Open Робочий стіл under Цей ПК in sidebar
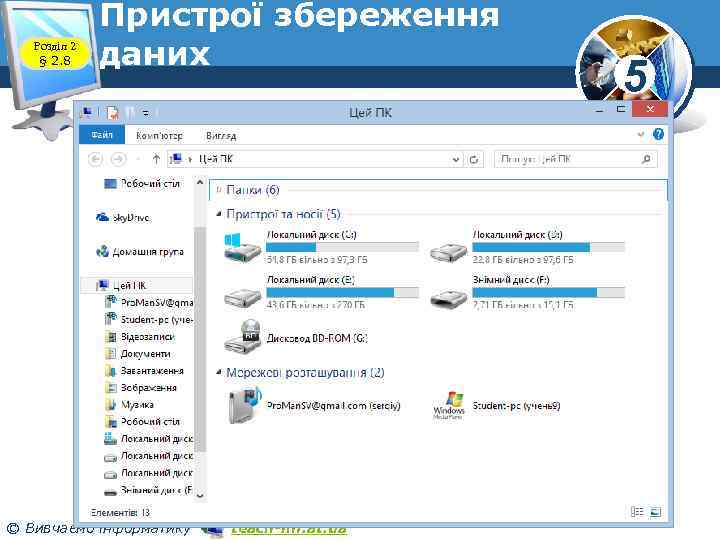The height and width of the screenshot is (540, 720). (x=142, y=422)
